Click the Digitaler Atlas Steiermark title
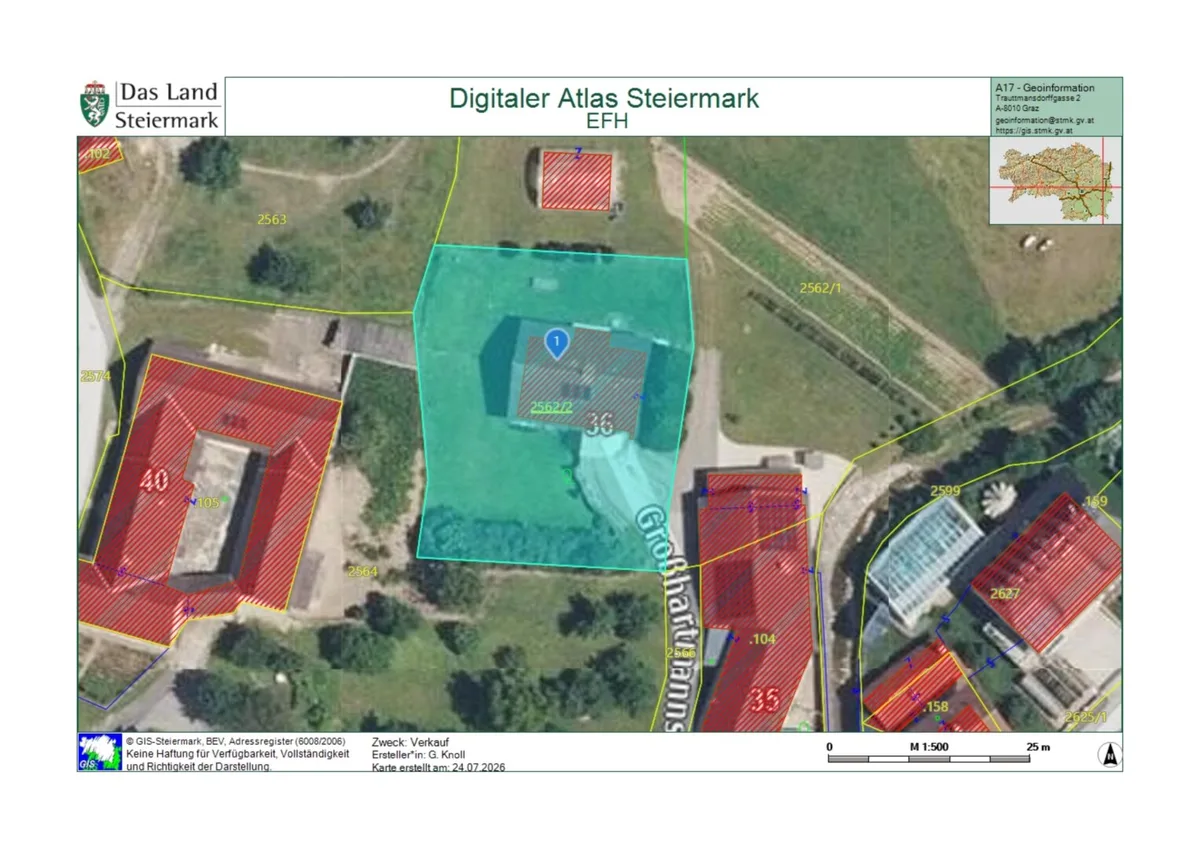Image resolution: width=1200 pixels, height=849 pixels. point(604,98)
